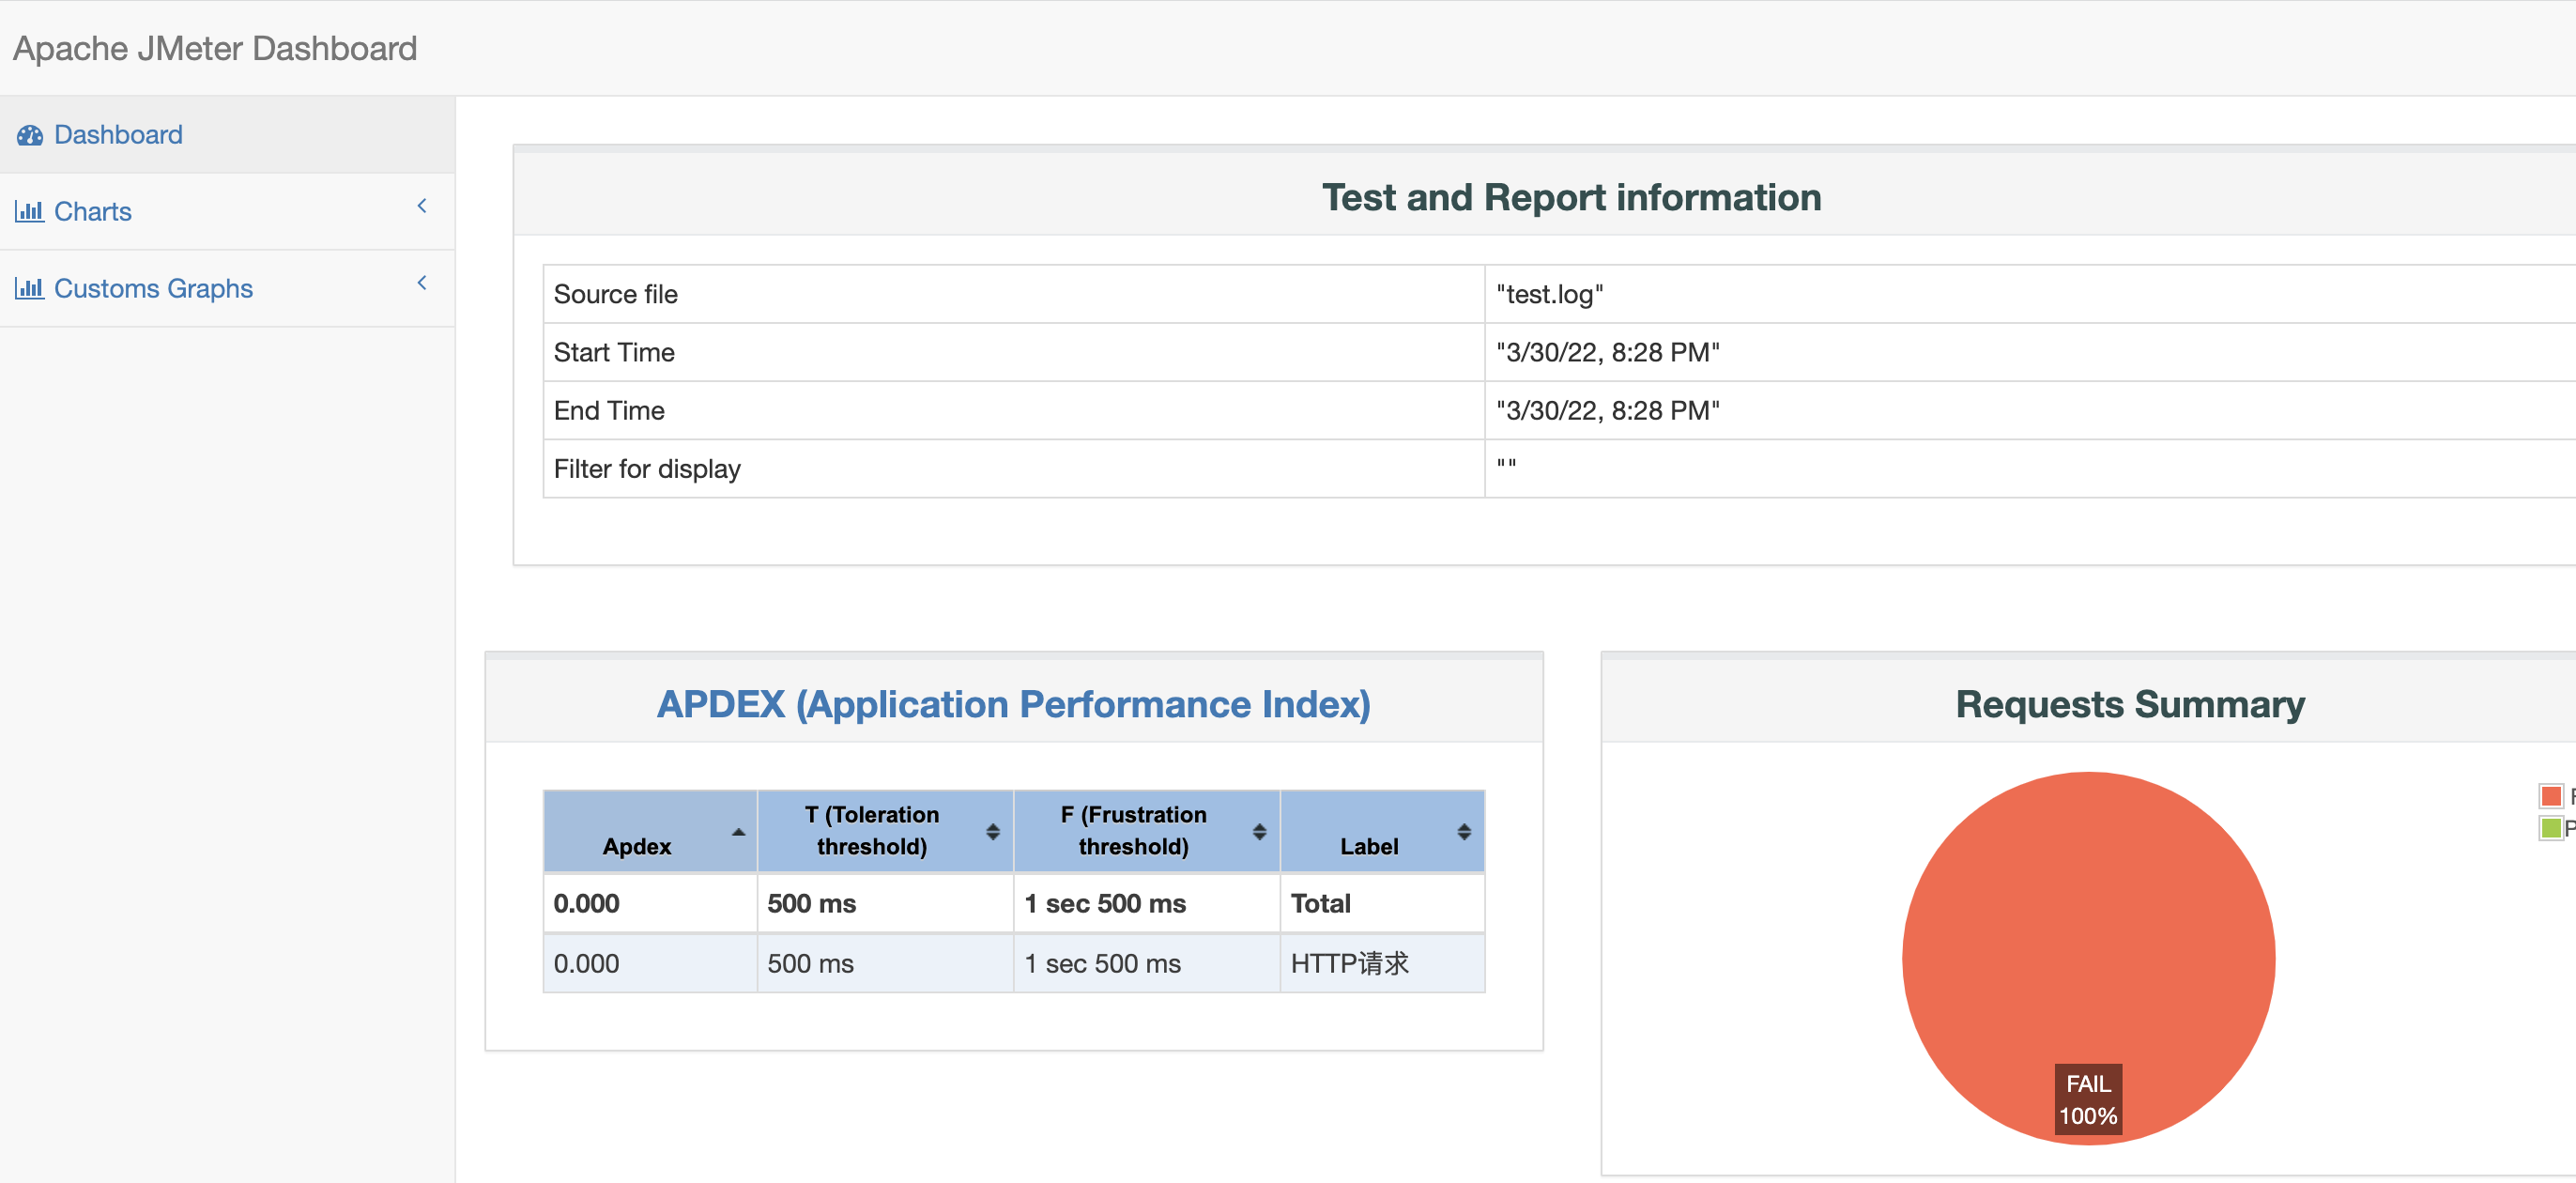Select the Total label cell
The width and height of the screenshot is (2576, 1183).
click(1382, 904)
